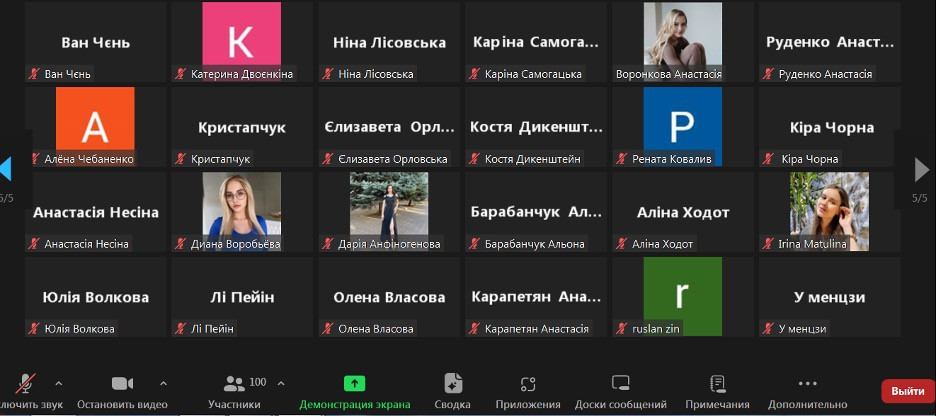The height and width of the screenshot is (416, 936).
Task: Expand audio options chevron next to microphone
Action: pos(58,383)
